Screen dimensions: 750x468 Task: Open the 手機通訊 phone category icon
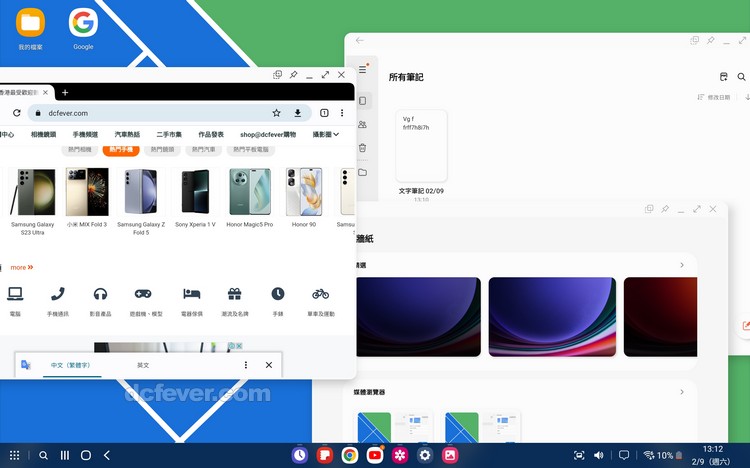(x=57, y=294)
